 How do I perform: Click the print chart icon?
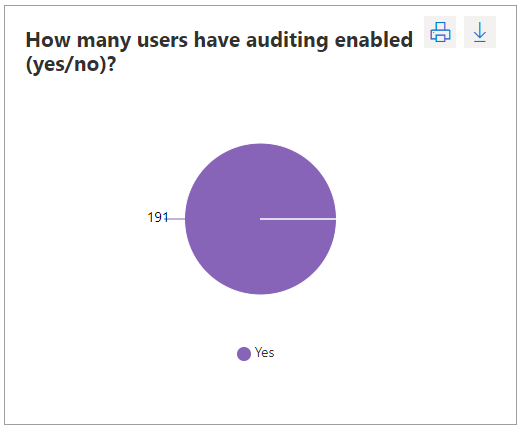[440, 32]
